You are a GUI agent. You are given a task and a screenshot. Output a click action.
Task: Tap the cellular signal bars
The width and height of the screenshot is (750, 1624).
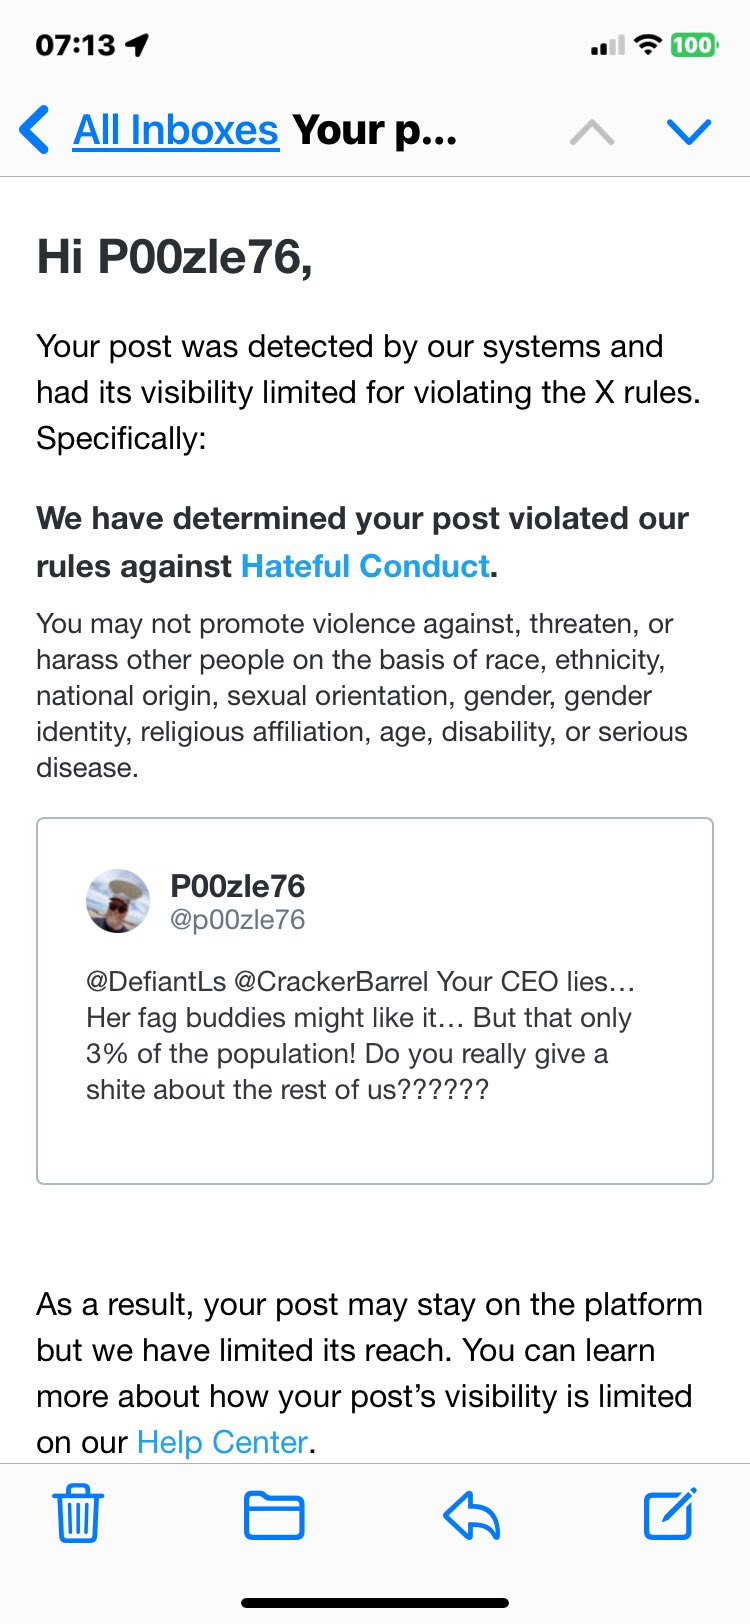click(x=607, y=46)
